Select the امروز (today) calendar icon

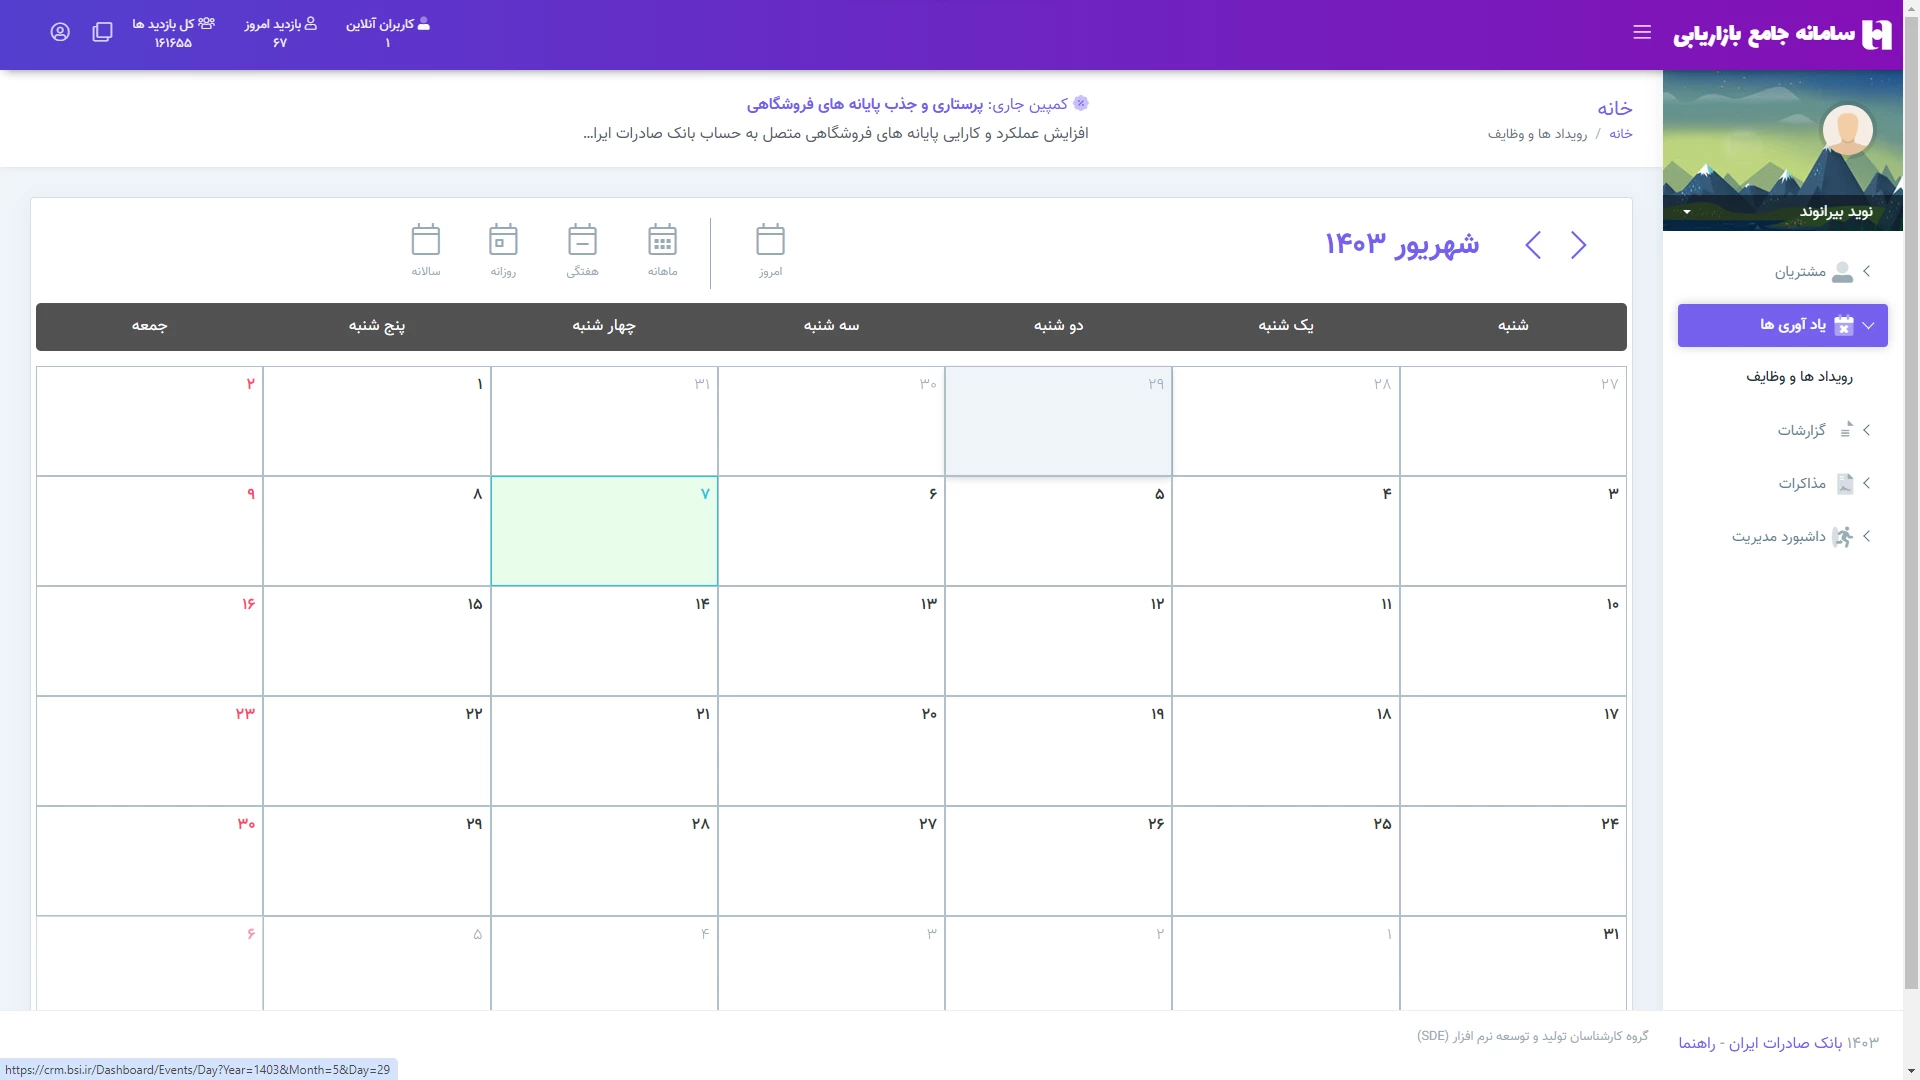tap(770, 240)
